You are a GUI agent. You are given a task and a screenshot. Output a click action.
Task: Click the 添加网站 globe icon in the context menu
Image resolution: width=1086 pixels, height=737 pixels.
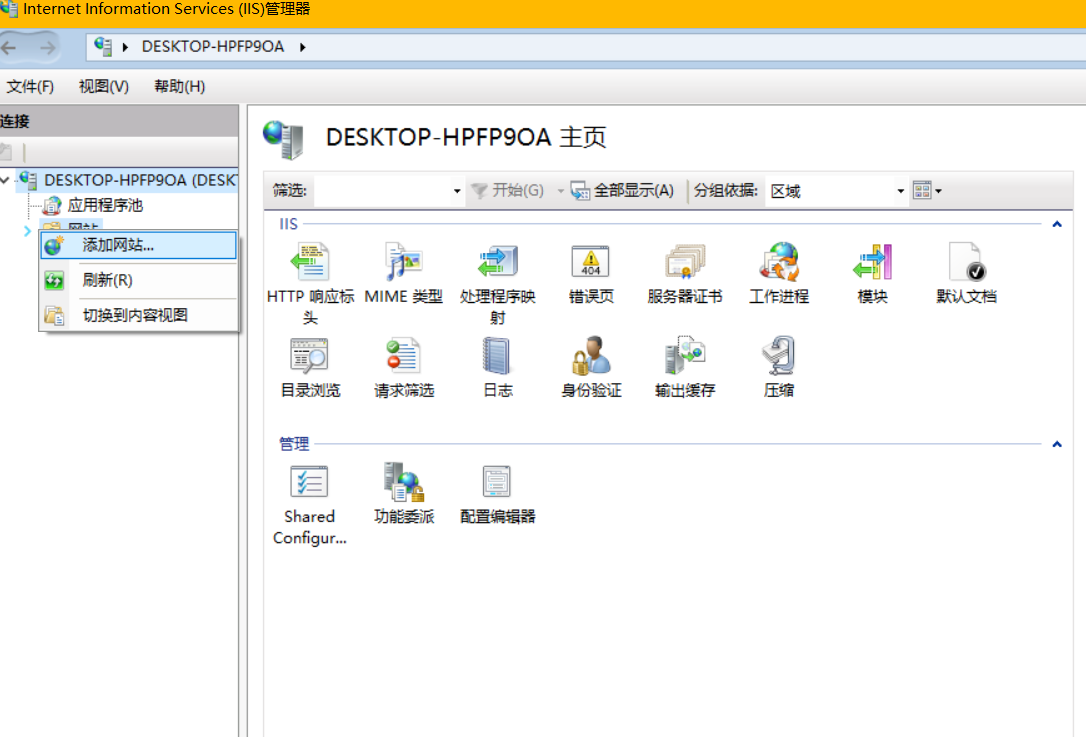54,245
